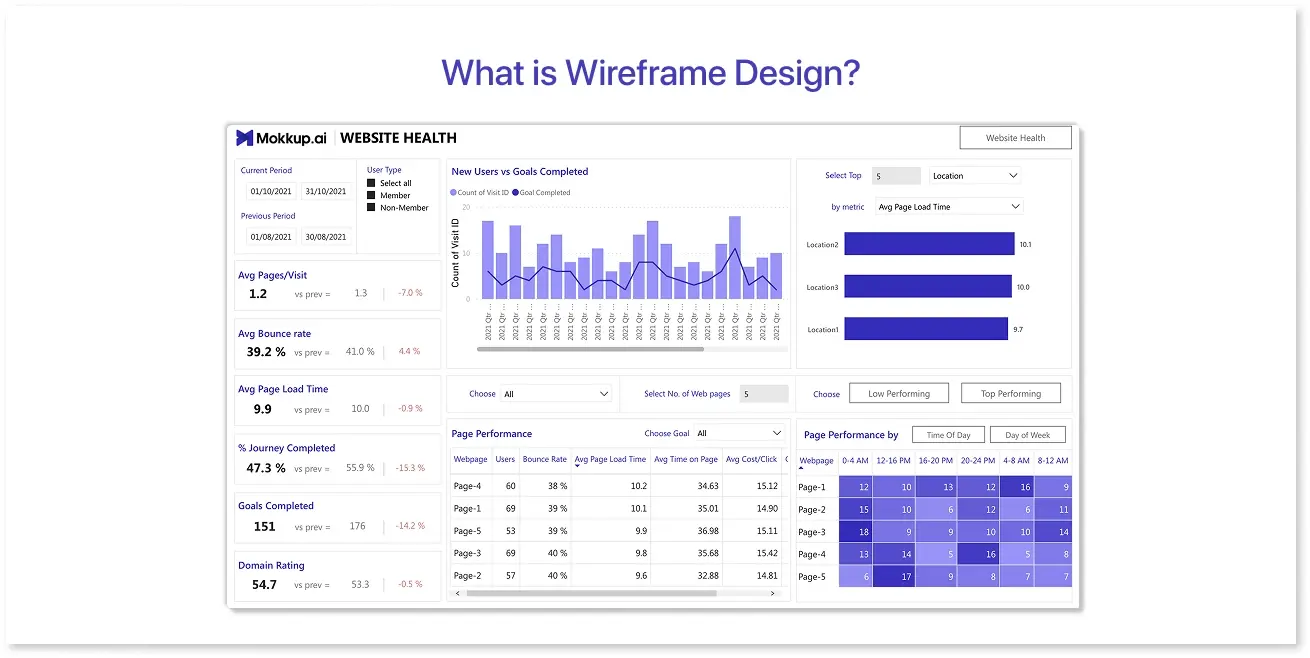
Task: Click the Mokkup.ai logo icon
Action: click(244, 138)
